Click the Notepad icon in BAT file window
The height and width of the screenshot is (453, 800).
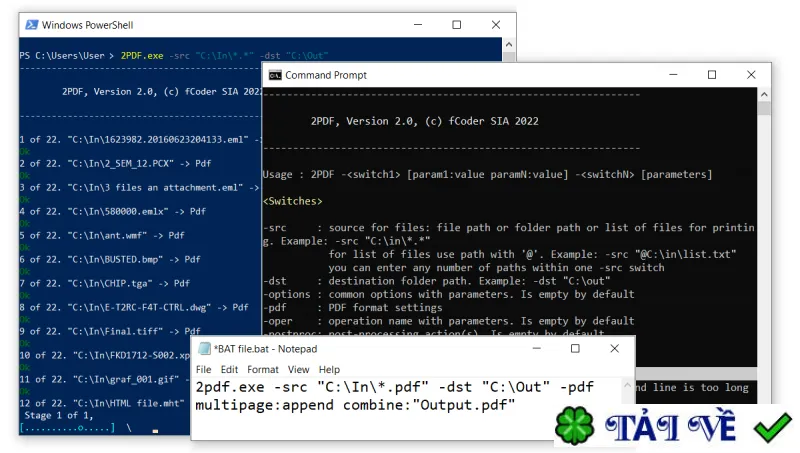[x=204, y=348]
